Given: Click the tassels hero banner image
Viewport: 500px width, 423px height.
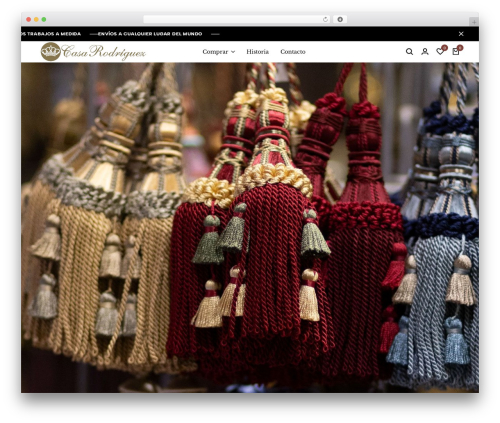Looking at the screenshot, I should [x=250, y=227].
